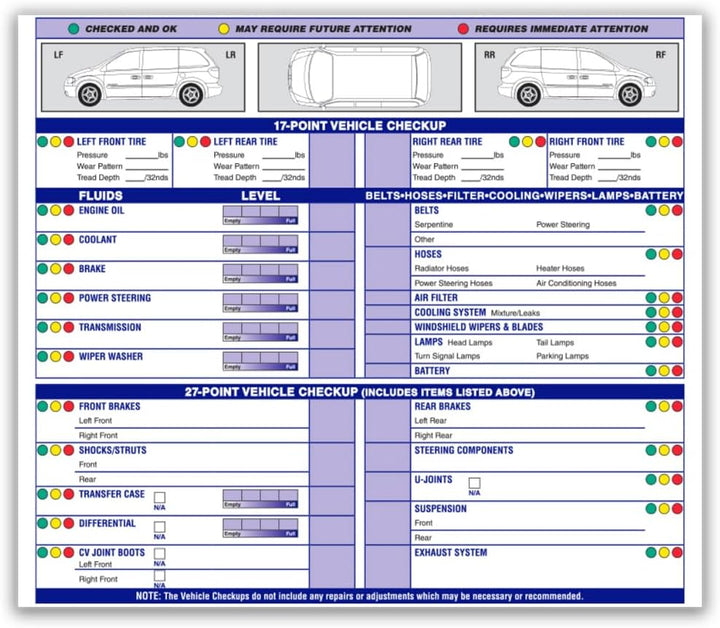Tick the U-Joints N/A checkbox
Image resolution: width=720 pixels, height=628 pixels.
[x=474, y=483]
